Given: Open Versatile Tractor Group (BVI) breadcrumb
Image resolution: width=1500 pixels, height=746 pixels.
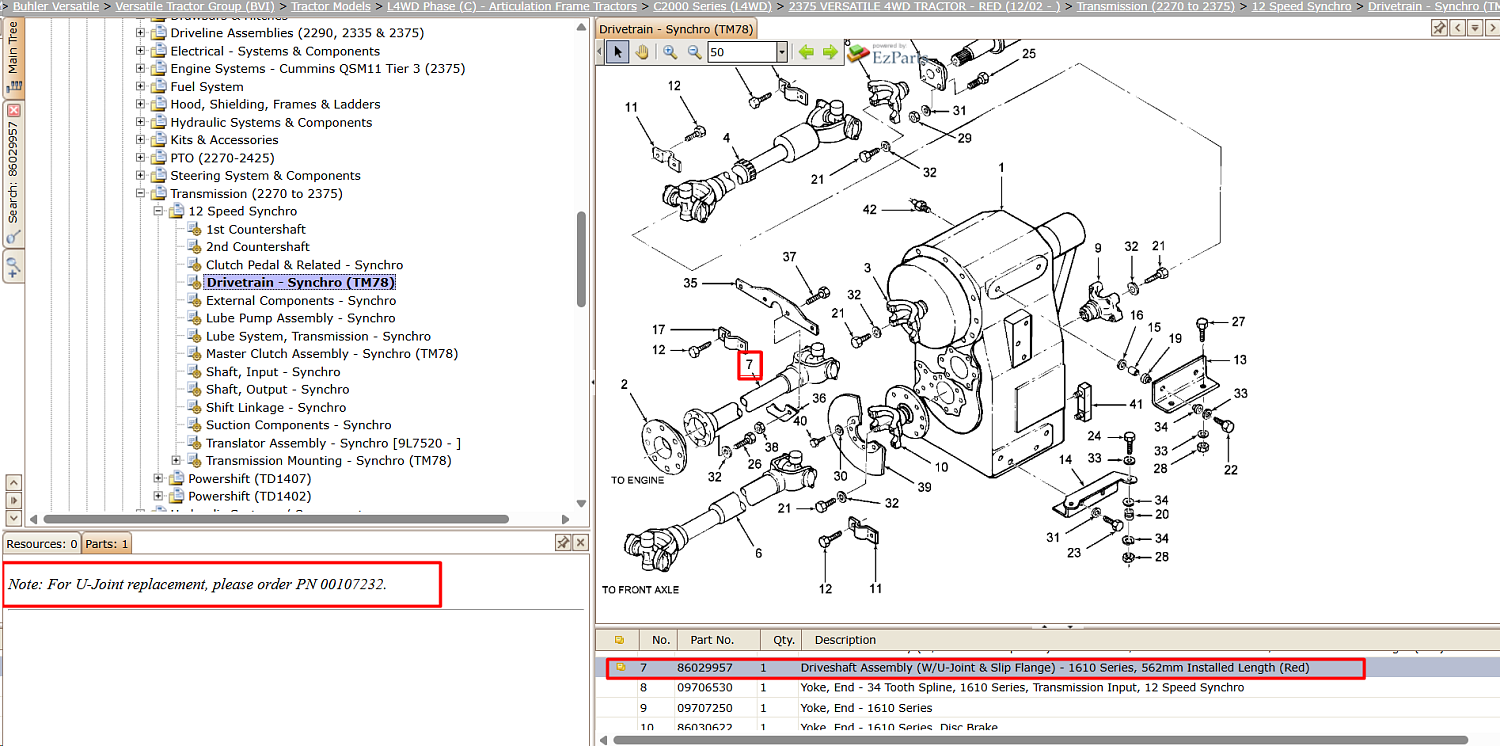Looking at the screenshot, I should (x=195, y=6).
